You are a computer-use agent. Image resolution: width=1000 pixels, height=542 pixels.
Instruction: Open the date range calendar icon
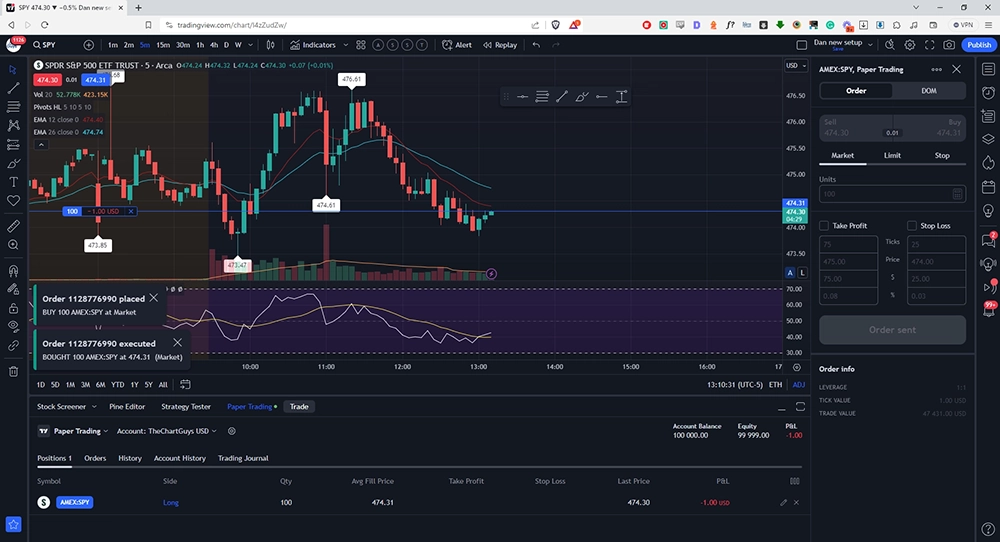click(x=185, y=385)
